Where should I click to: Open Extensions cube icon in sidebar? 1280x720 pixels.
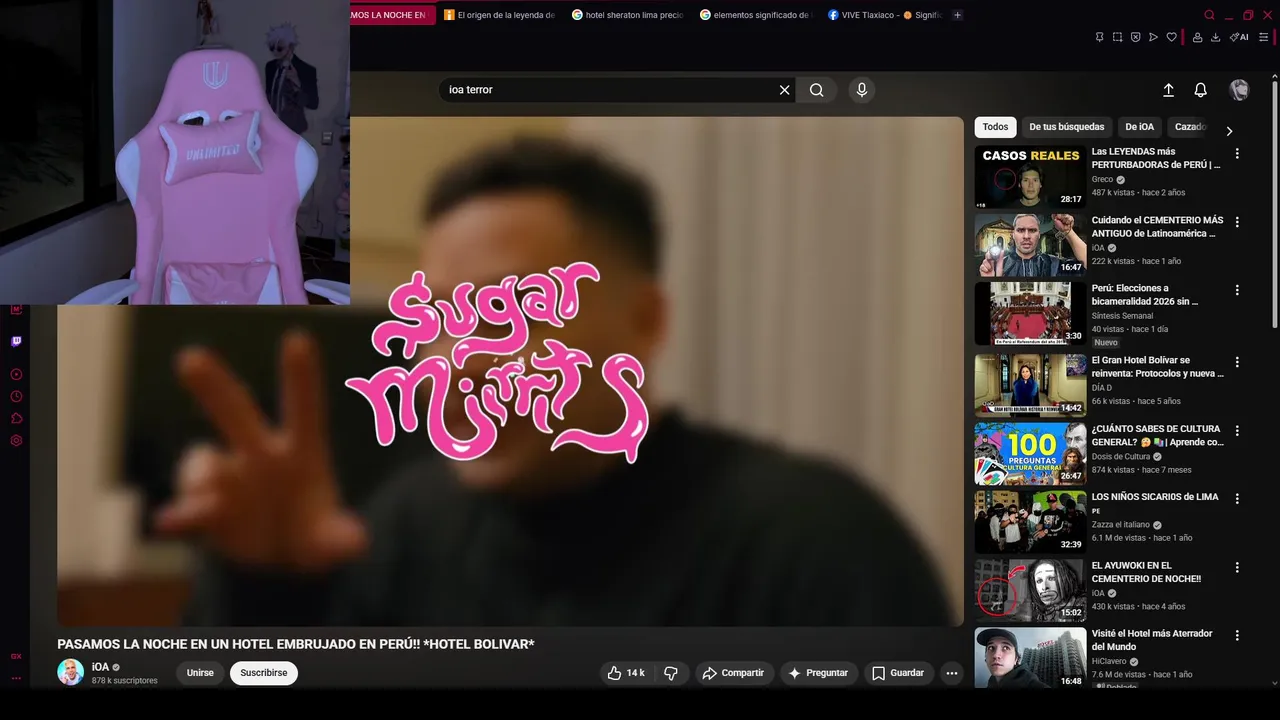pyautogui.click(x=16, y=418)
